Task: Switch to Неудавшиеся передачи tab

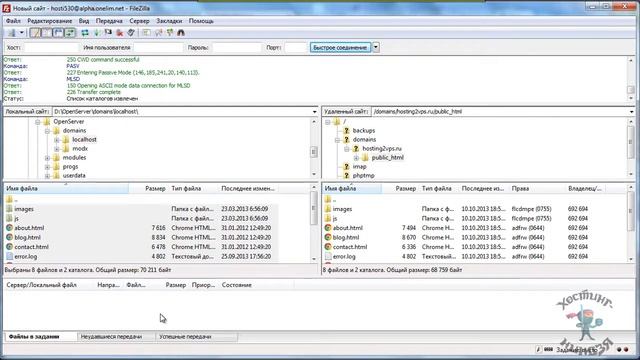Action: pyautogui.click(x=111, y=337)
